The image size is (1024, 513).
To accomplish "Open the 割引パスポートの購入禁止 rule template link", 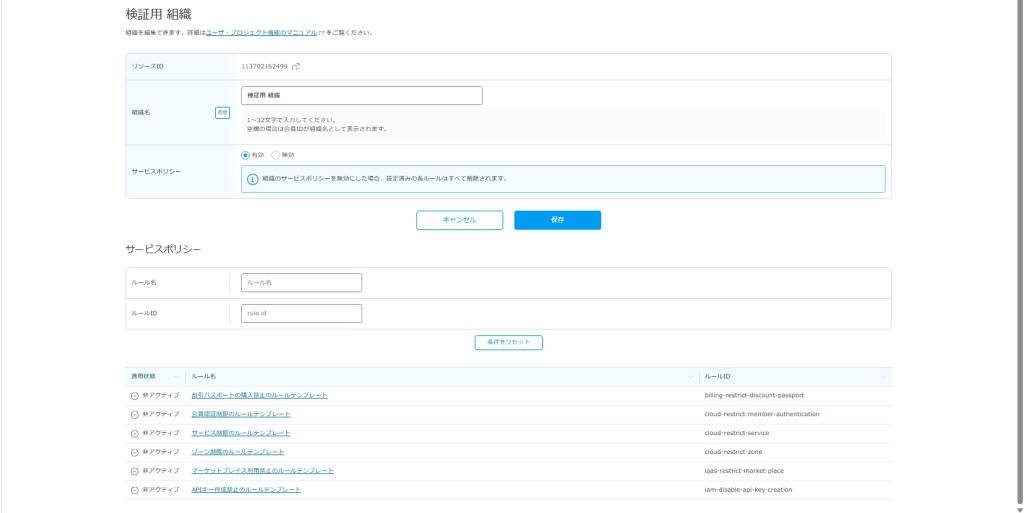I will (259, 396).
